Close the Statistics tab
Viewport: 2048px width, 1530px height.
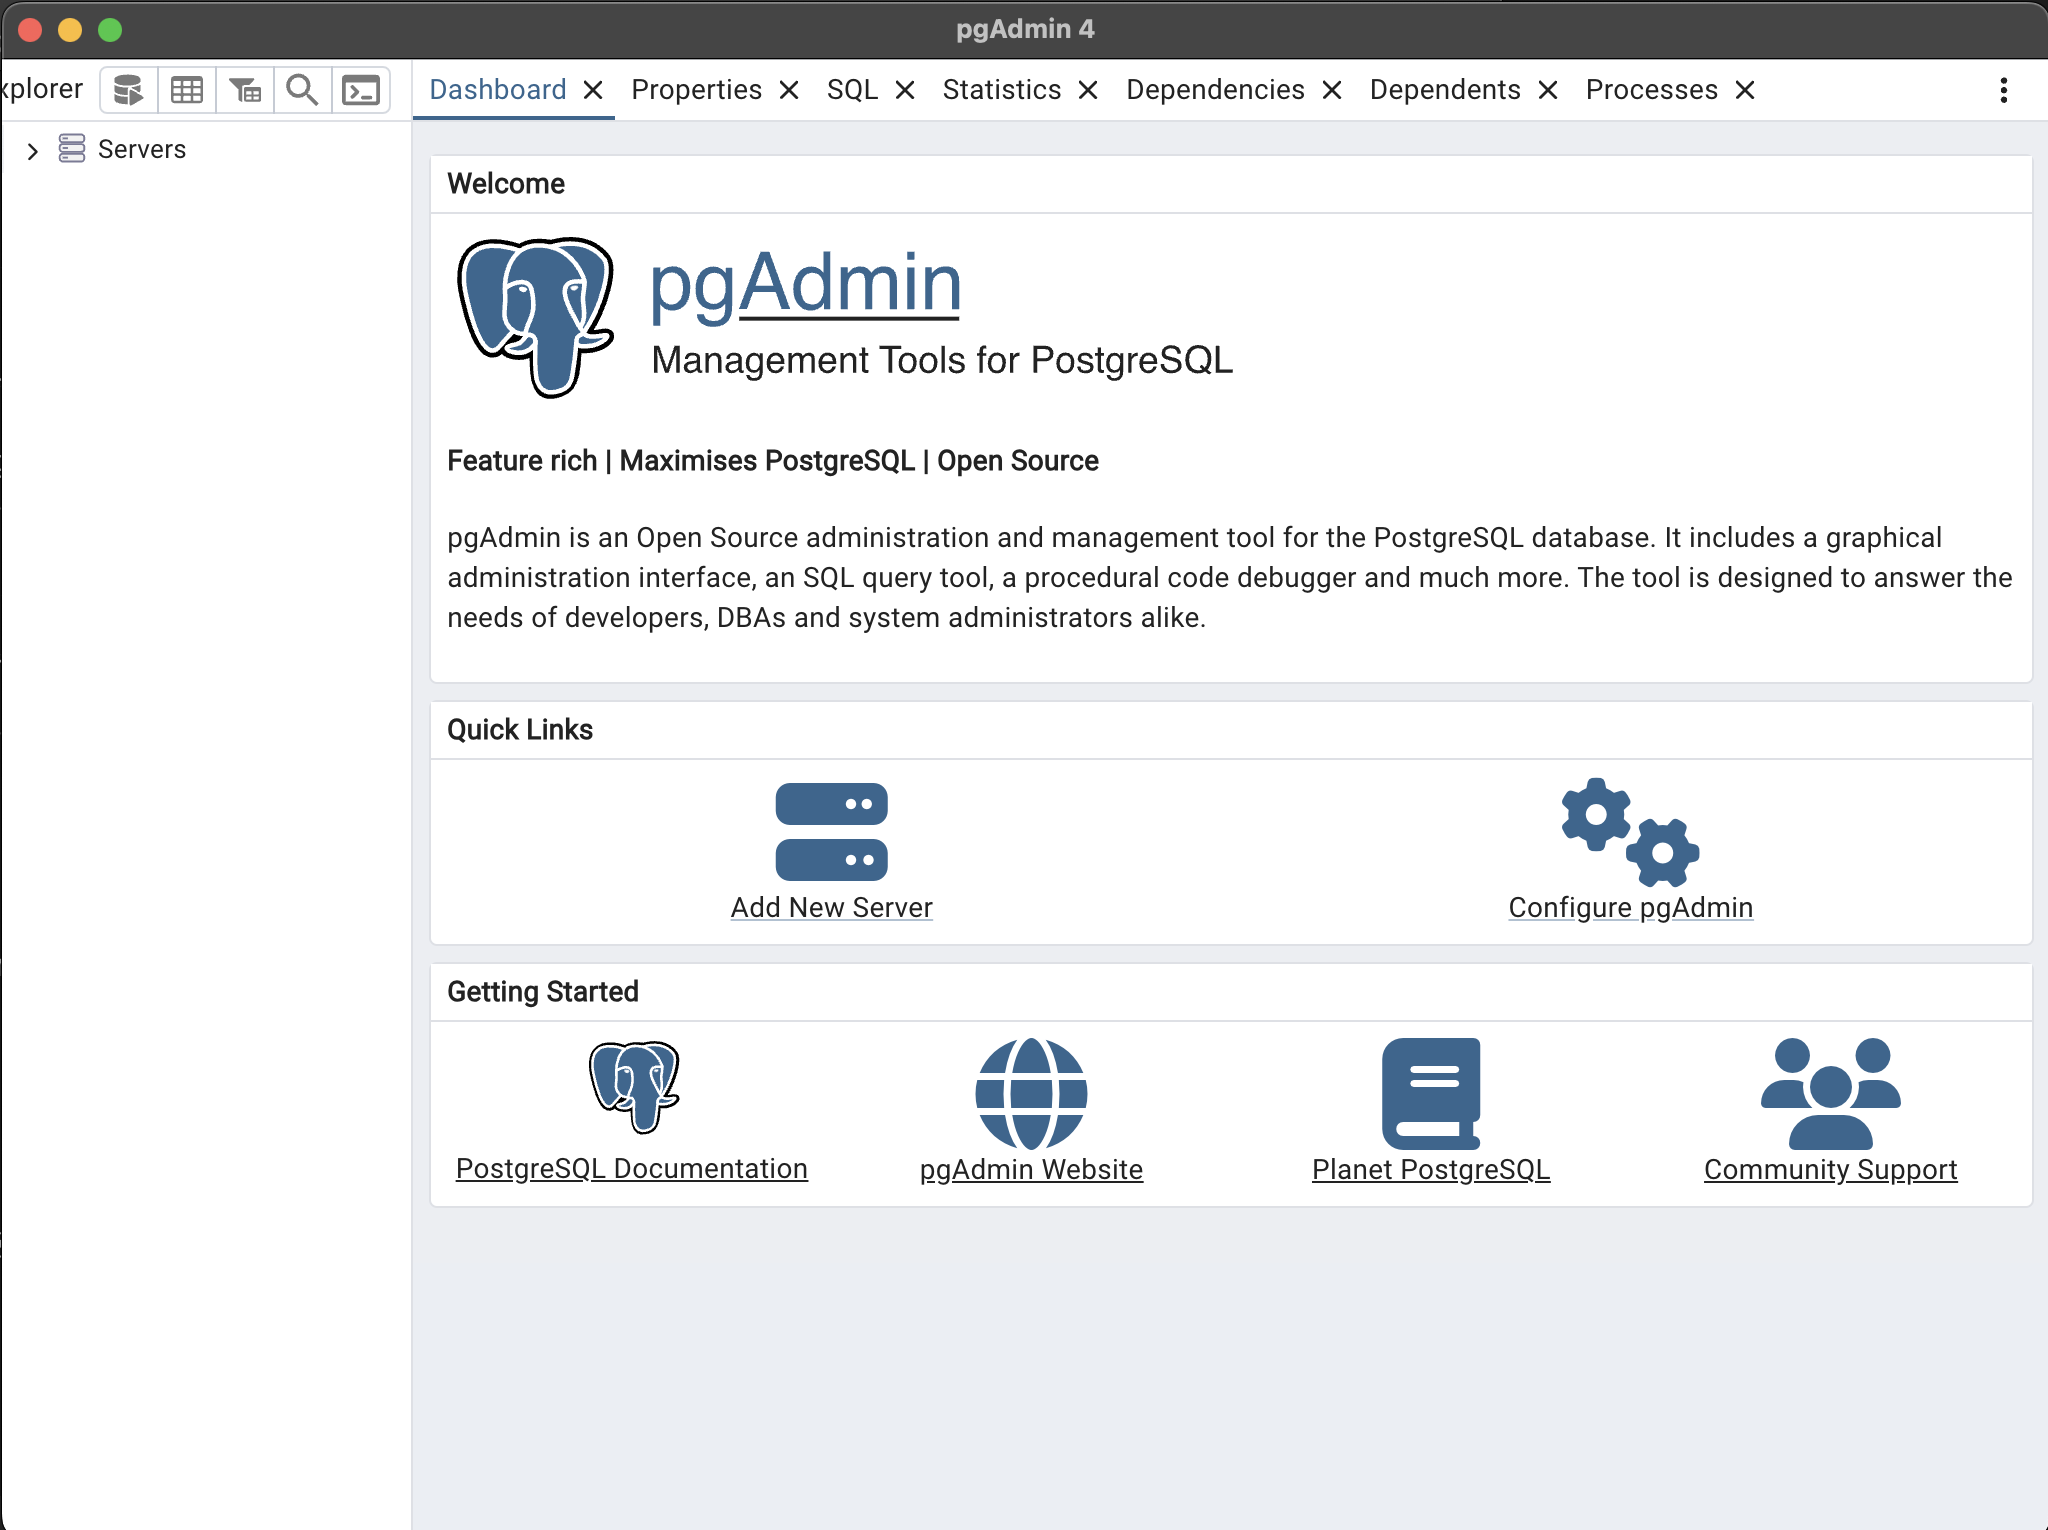tap(1089, 90)
